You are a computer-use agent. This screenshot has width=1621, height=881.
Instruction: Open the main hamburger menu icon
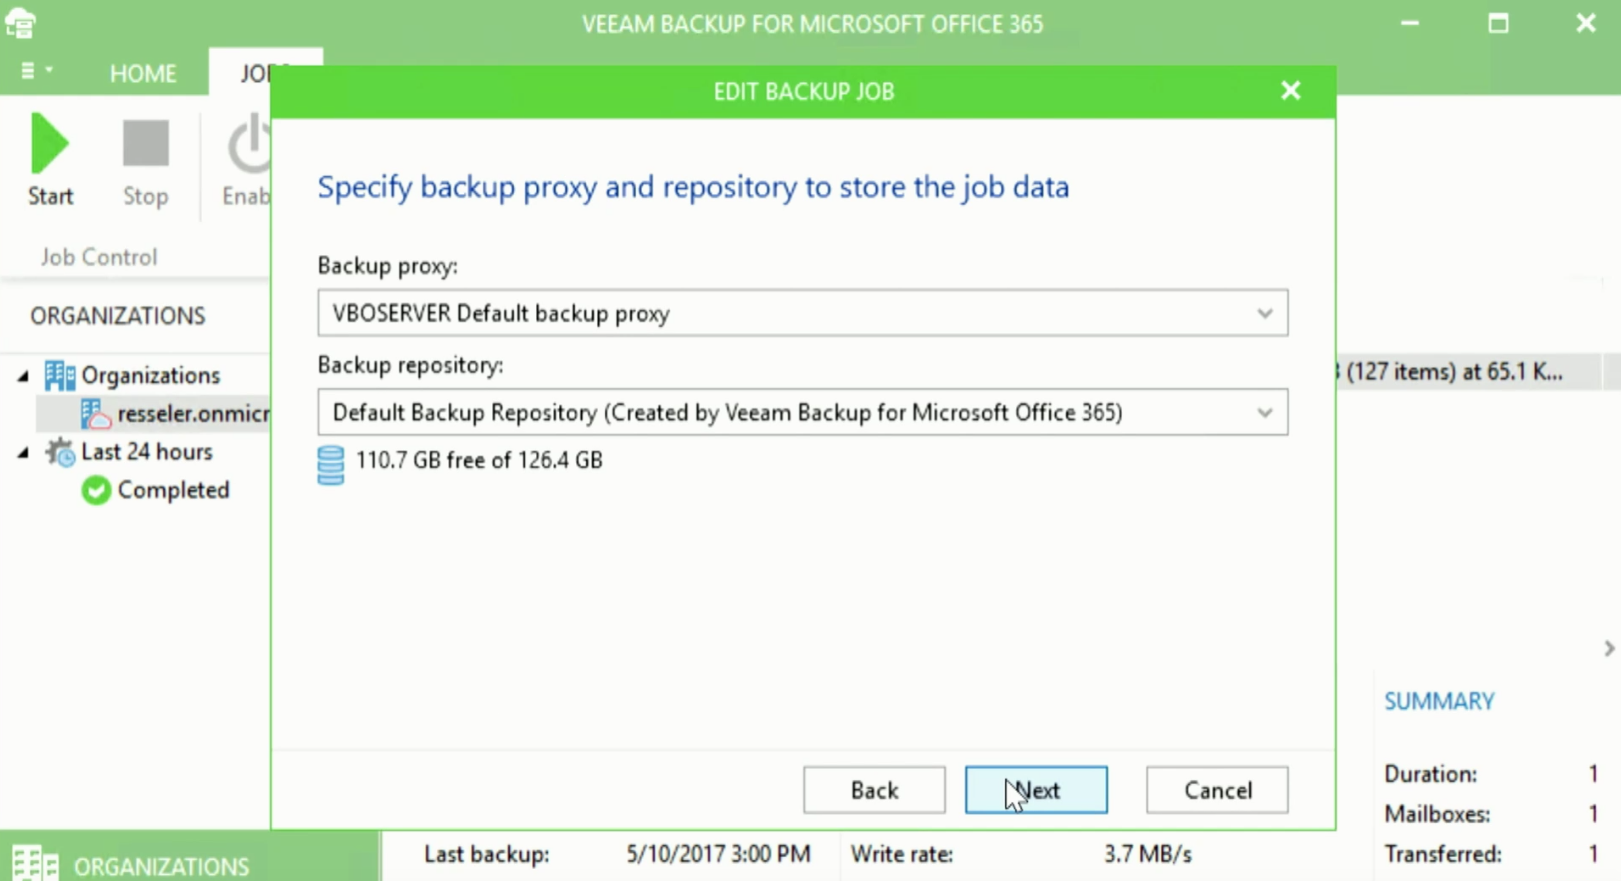click(36, 71)
